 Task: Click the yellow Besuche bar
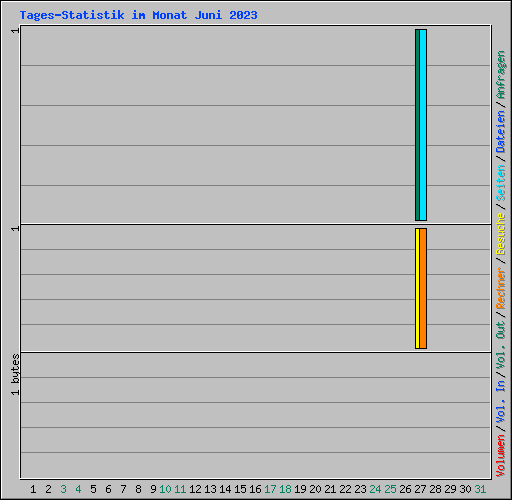(x=417, y=289)
